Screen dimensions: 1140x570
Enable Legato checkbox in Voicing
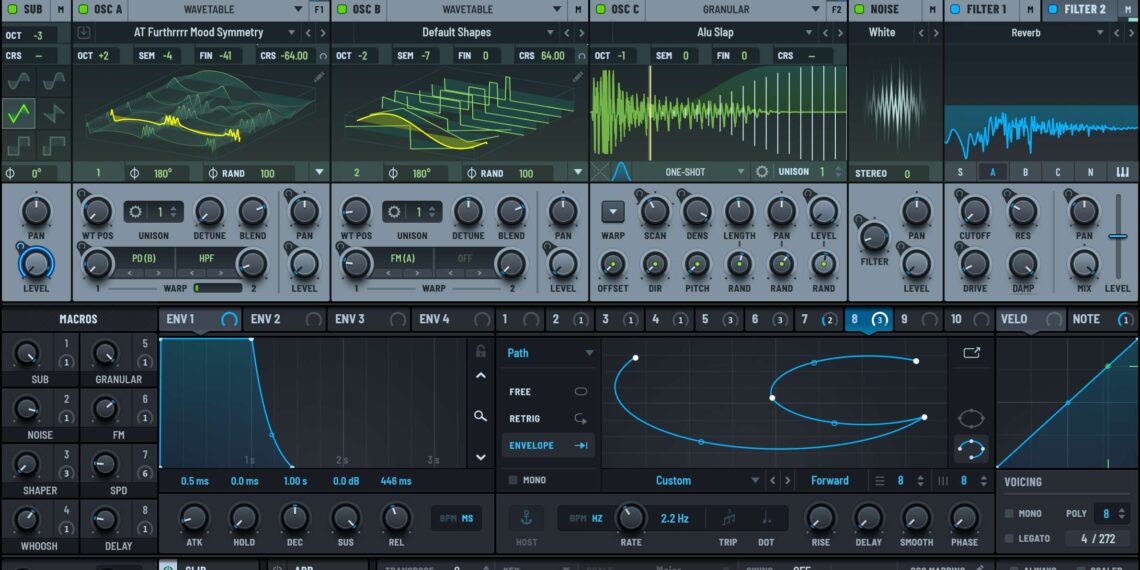(1009, 538)
